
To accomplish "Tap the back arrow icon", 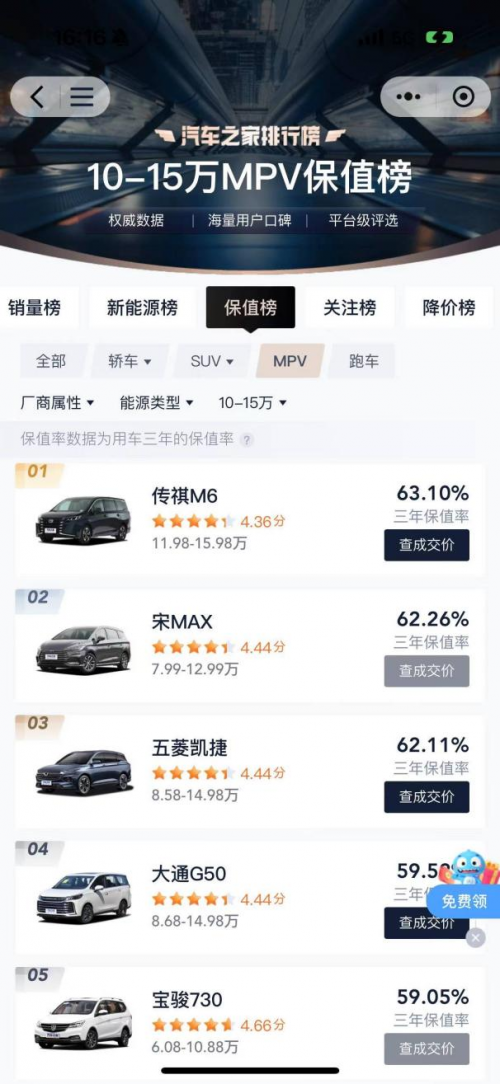I will [x=37, y=97].
